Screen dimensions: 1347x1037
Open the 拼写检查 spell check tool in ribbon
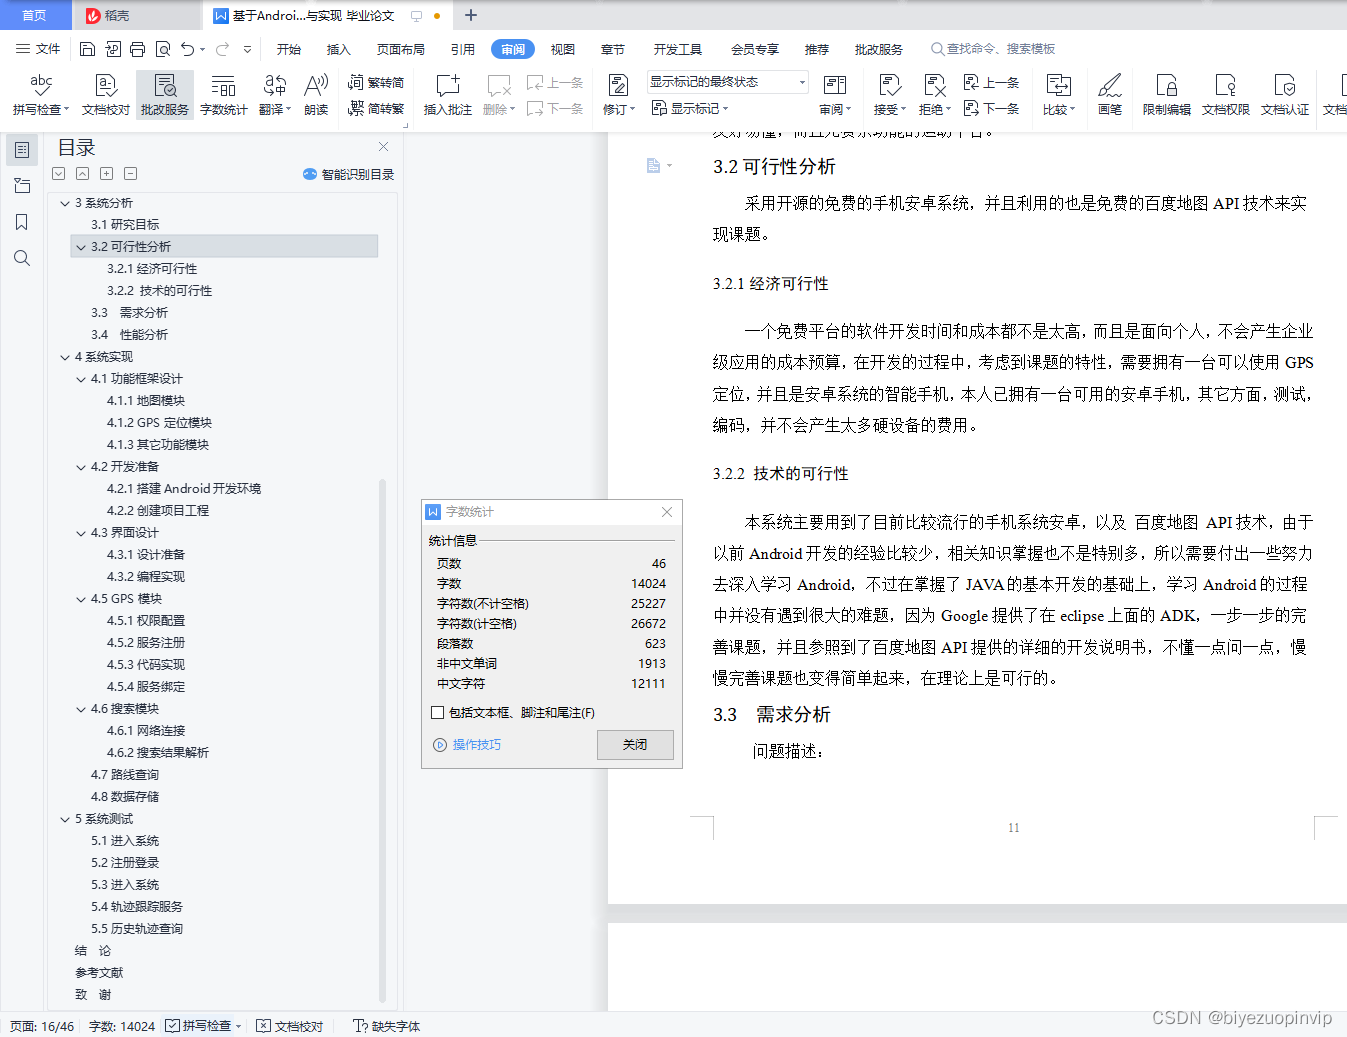coord(41,95)
